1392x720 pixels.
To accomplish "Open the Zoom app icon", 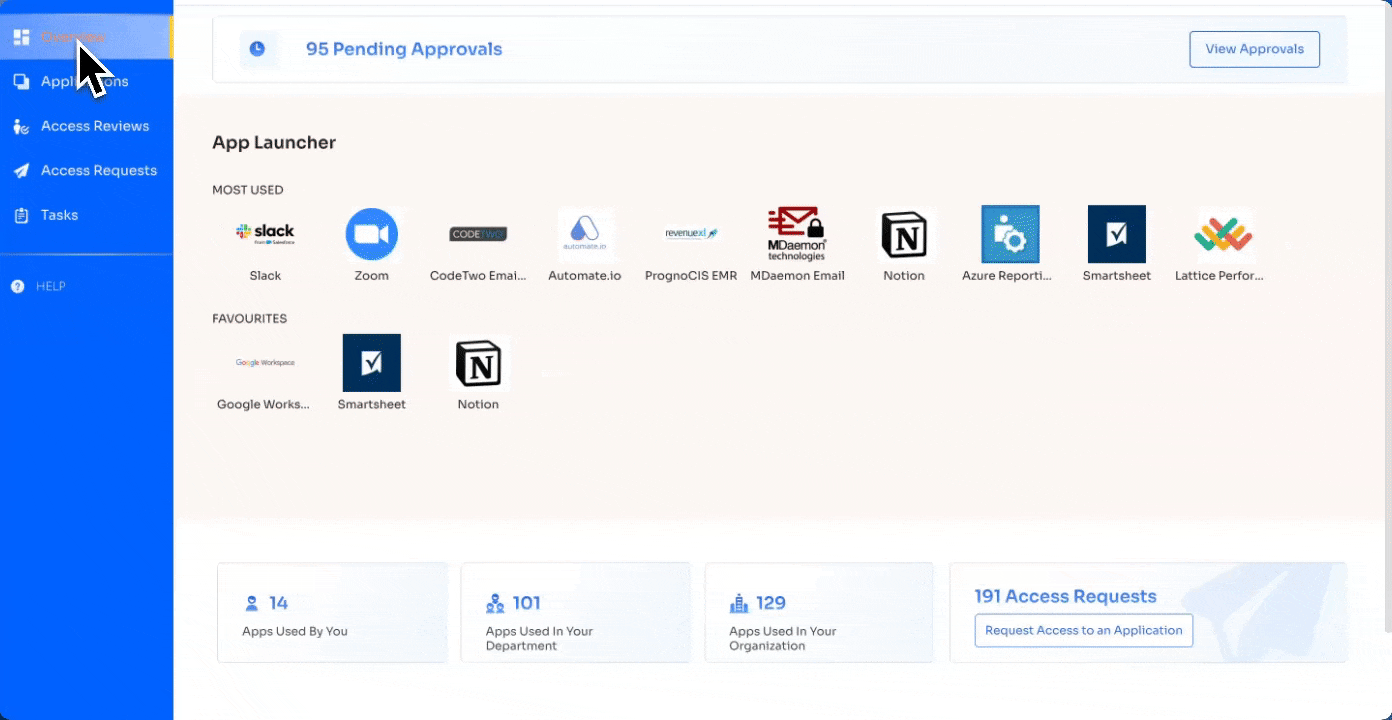I will pos(372,234).
